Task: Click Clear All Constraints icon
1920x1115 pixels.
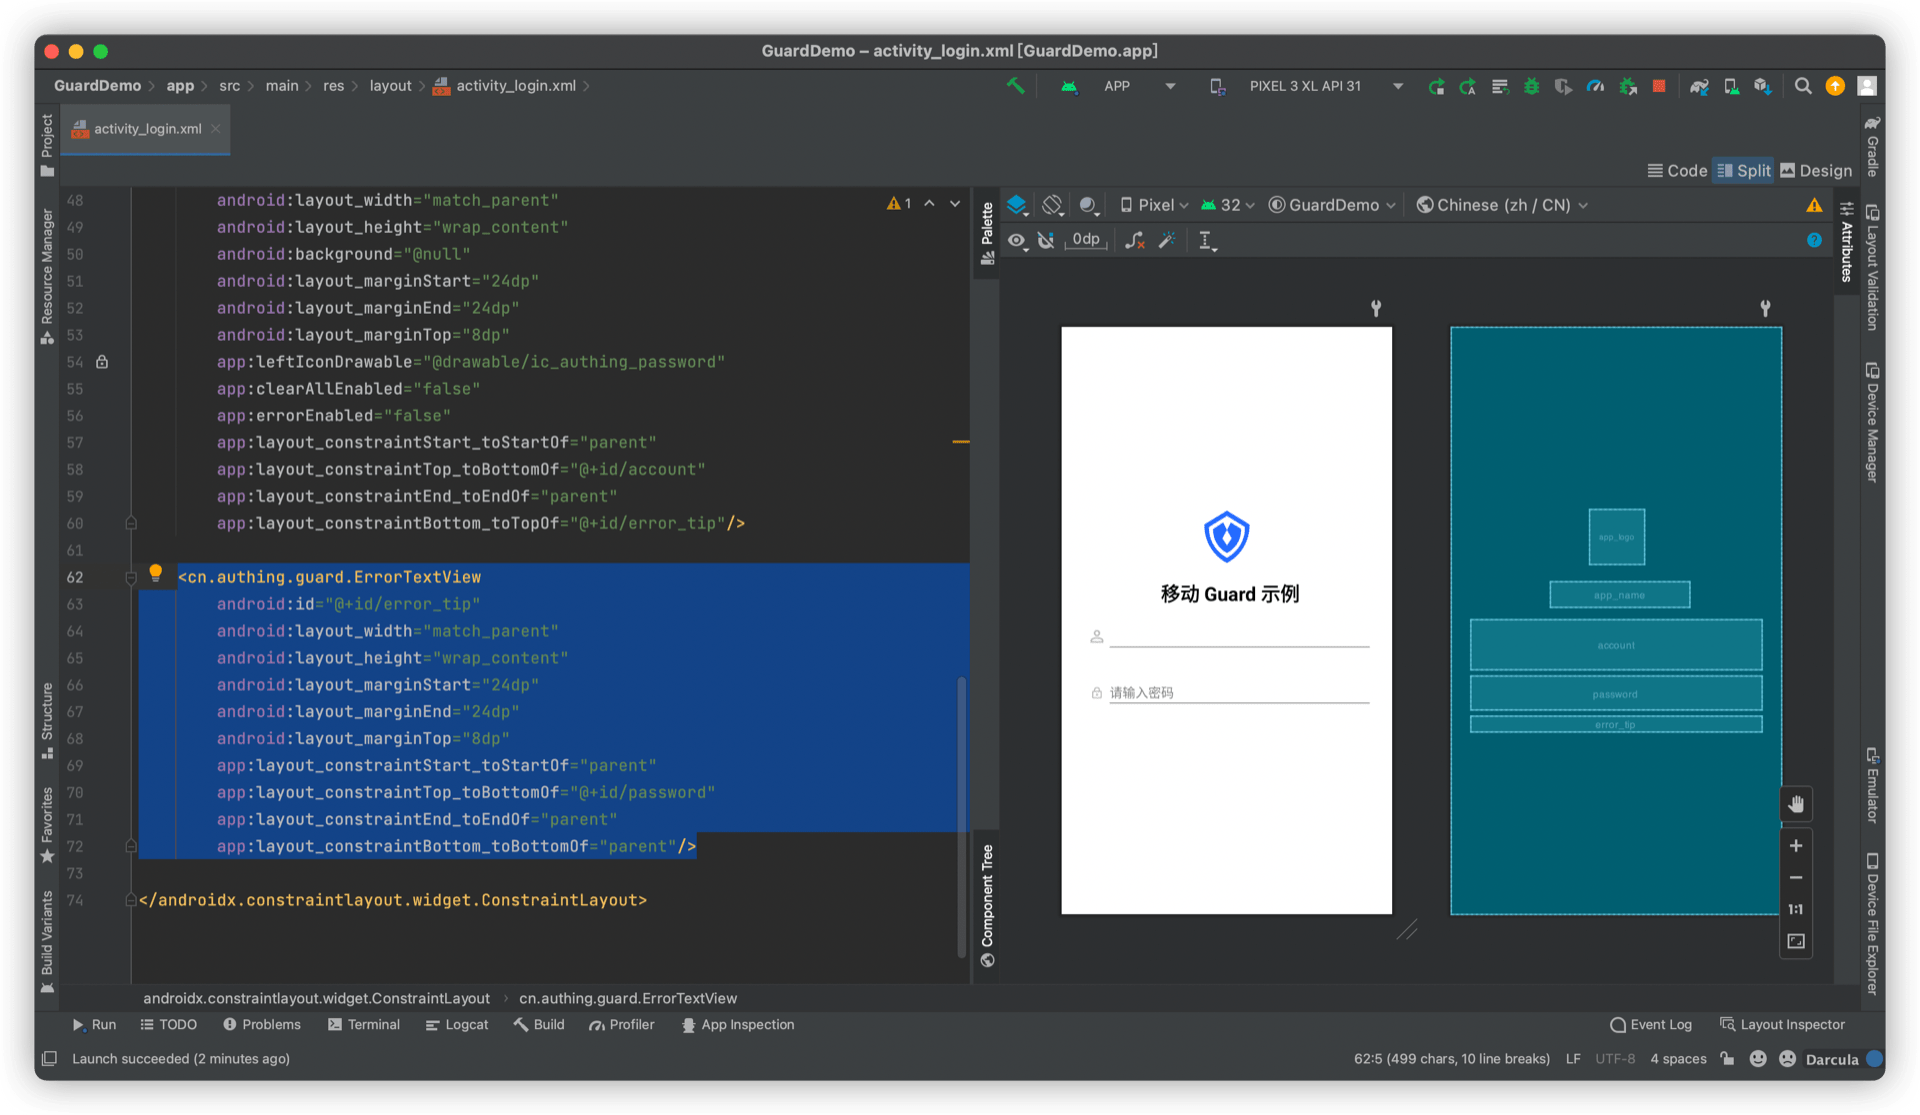Action: [x=1134, y=240]
